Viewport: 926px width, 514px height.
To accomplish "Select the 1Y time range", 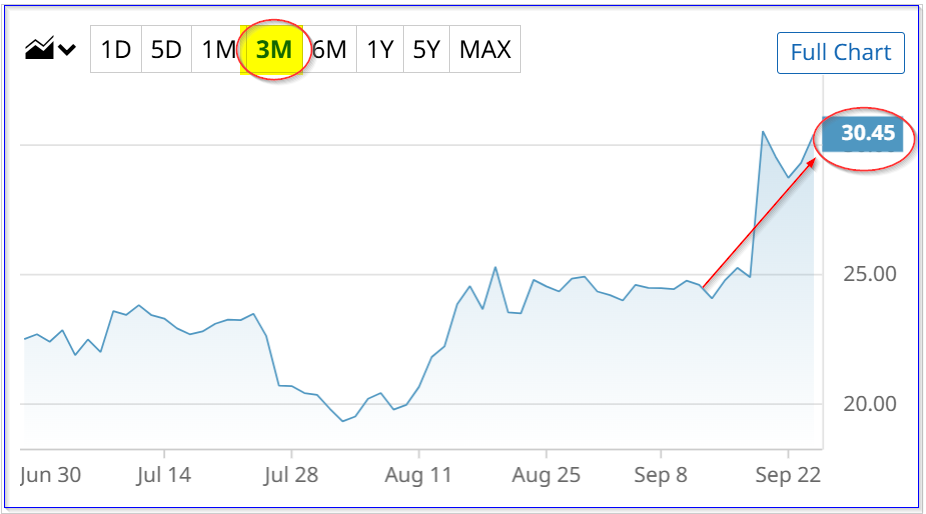I will [380, 50].
